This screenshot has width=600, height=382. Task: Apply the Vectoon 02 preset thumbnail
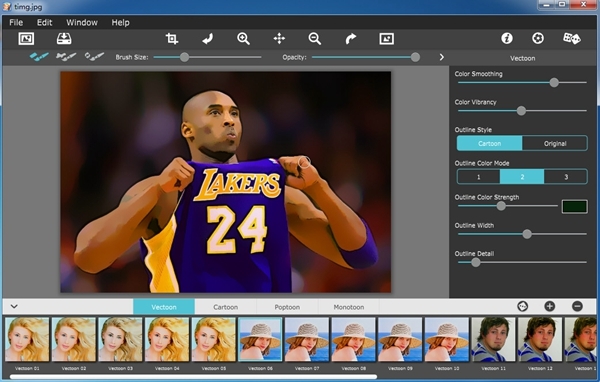73,340
